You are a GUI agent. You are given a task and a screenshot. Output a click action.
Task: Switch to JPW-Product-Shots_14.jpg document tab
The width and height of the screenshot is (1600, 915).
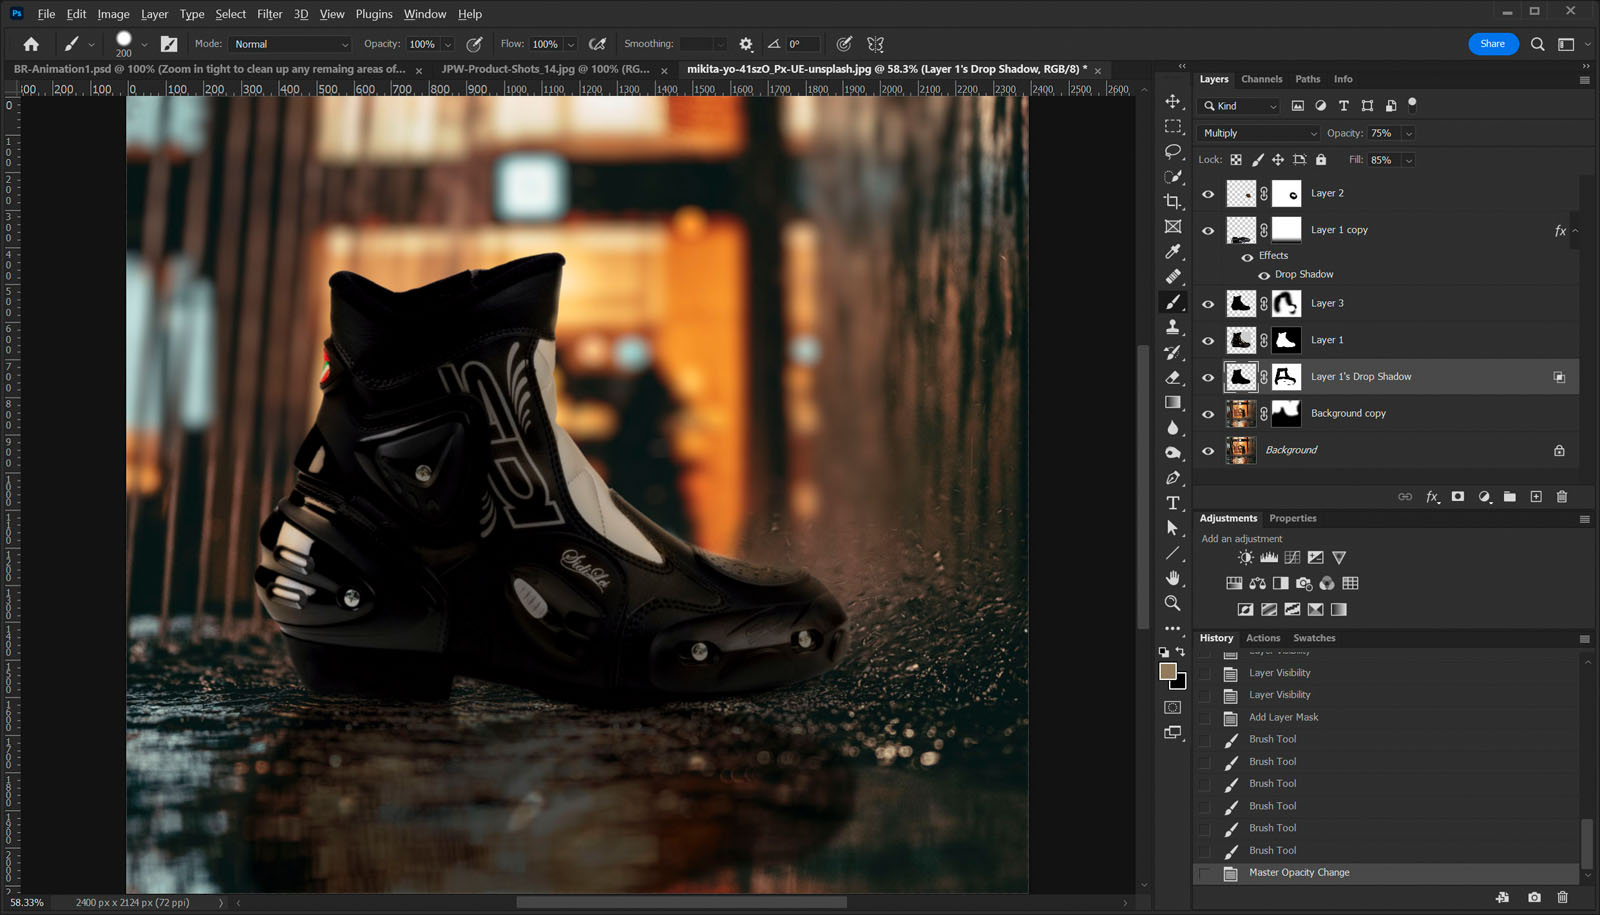click(x=545, y=69)
